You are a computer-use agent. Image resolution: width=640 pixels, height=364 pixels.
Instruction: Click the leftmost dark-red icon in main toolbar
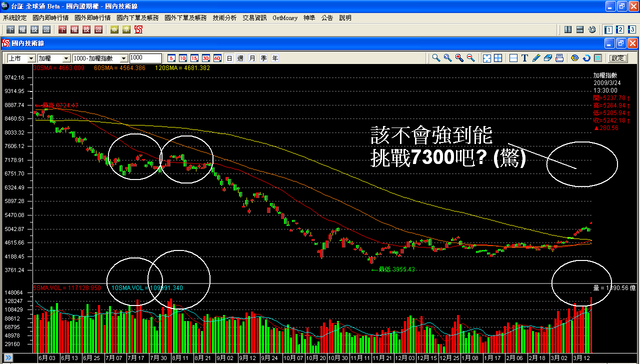pyautogui.click(x=62, y=30)
